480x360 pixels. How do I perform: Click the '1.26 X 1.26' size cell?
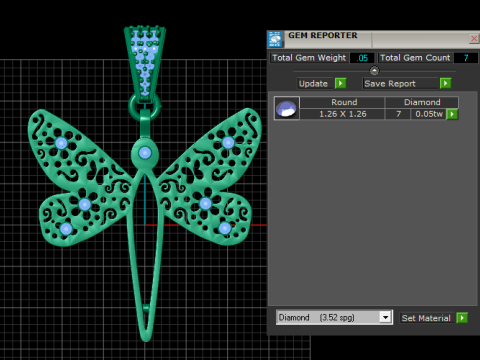coord(342,114)
